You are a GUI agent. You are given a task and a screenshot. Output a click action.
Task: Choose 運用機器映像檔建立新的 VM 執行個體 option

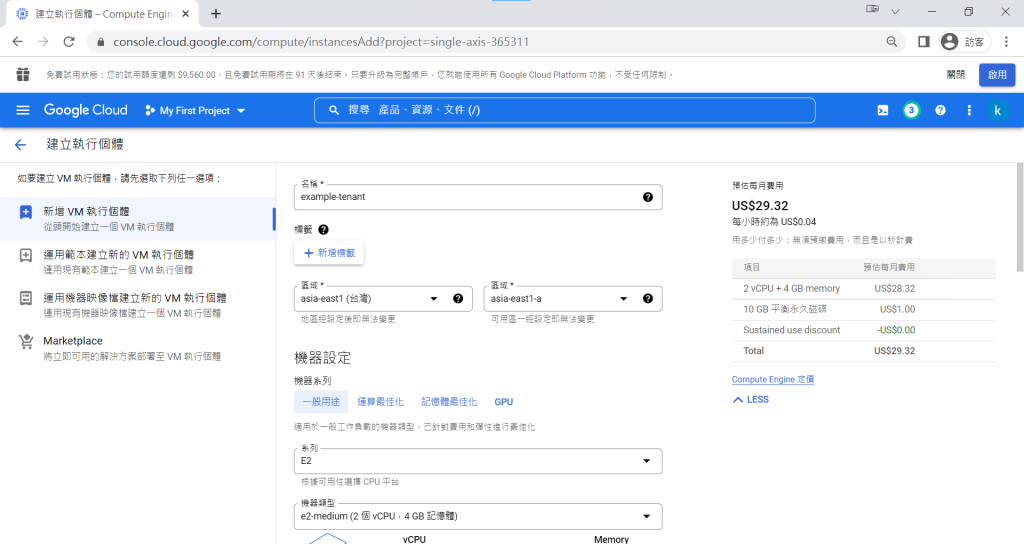(137, 305)
